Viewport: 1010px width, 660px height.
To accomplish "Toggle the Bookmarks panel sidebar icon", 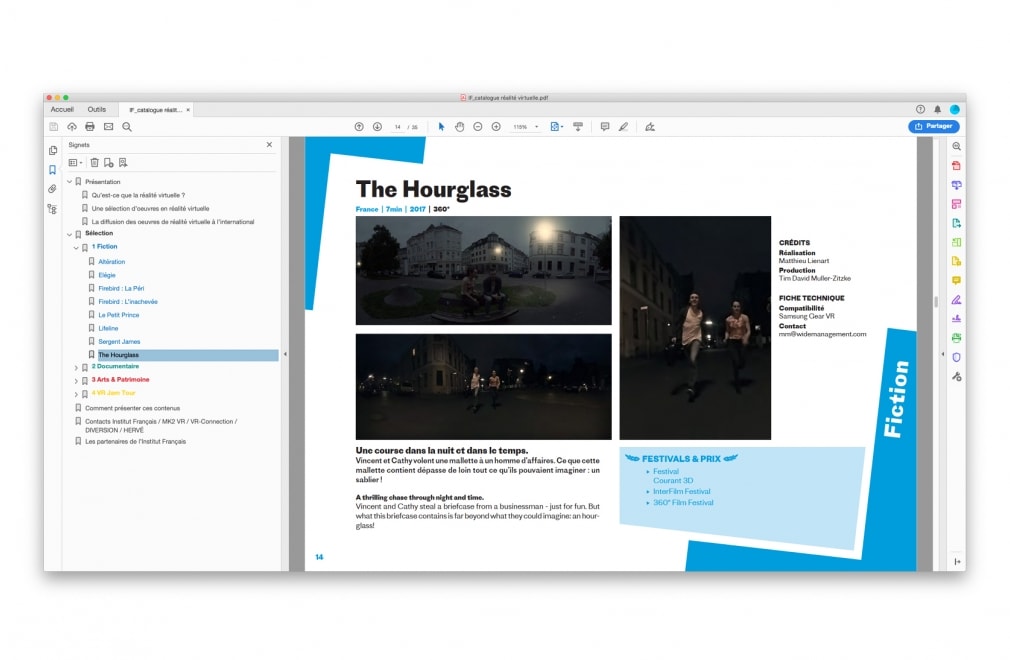I will pyautogui.click(x=52, y=170).
